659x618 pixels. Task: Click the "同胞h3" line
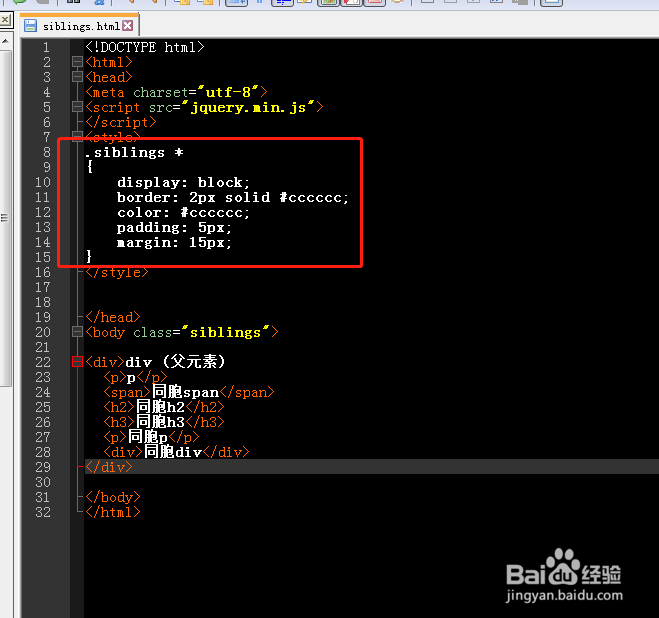point(164,422)
